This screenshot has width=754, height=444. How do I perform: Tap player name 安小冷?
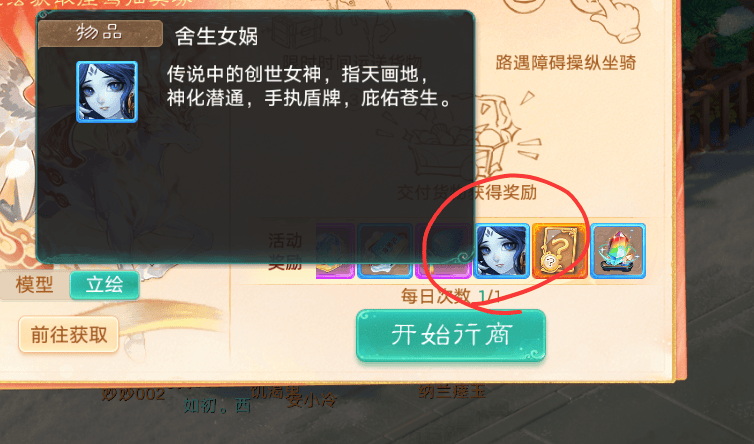click(312, 399)
